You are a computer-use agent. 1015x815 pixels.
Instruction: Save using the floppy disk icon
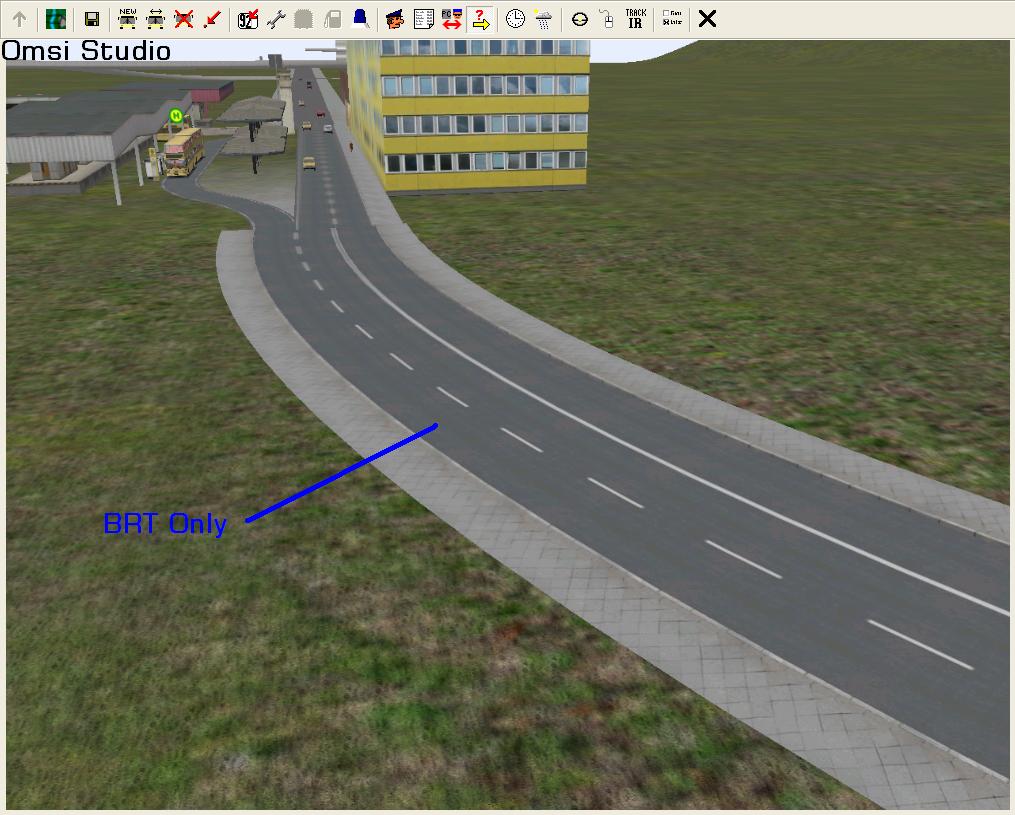(91, 19)
